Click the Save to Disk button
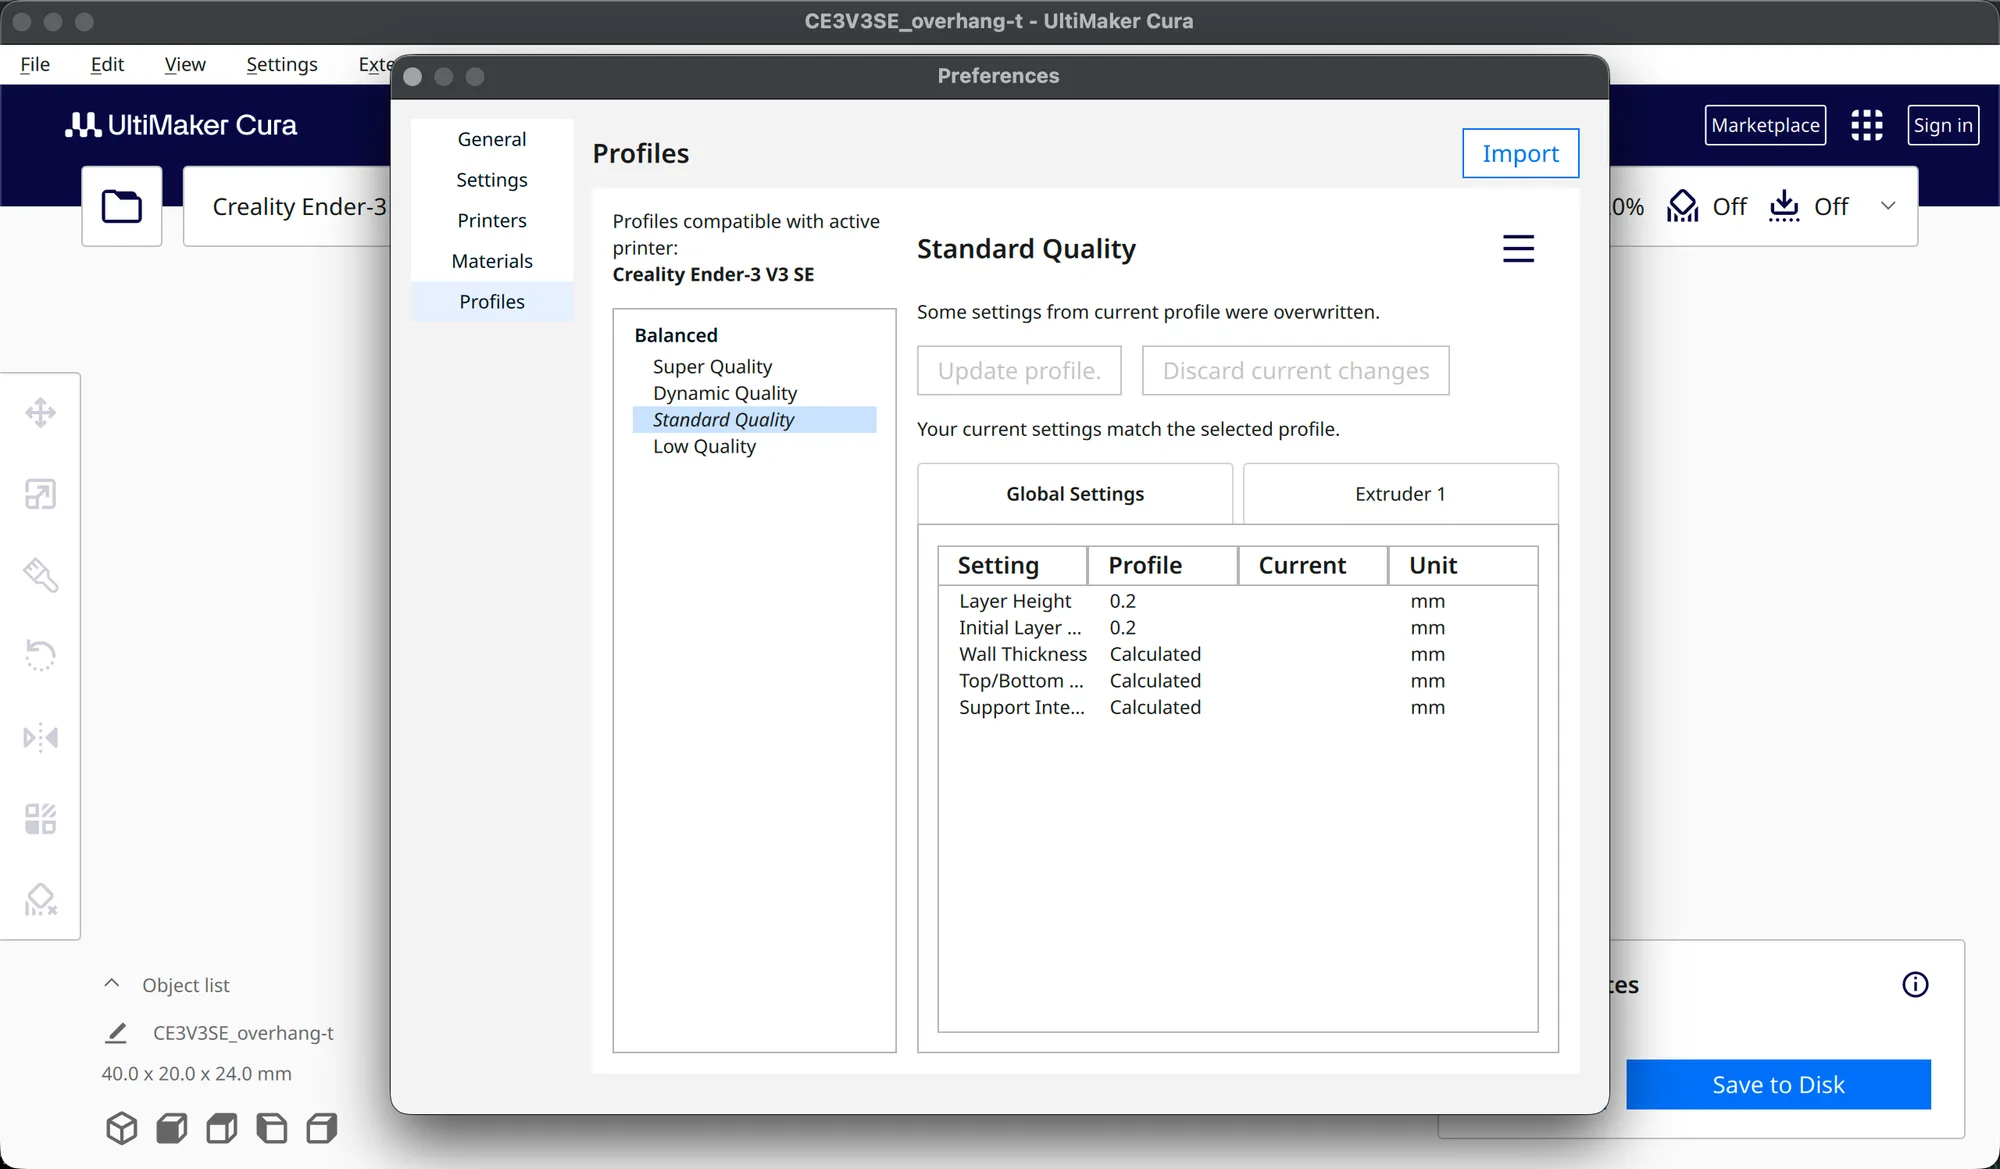 pos(1778,1085)
